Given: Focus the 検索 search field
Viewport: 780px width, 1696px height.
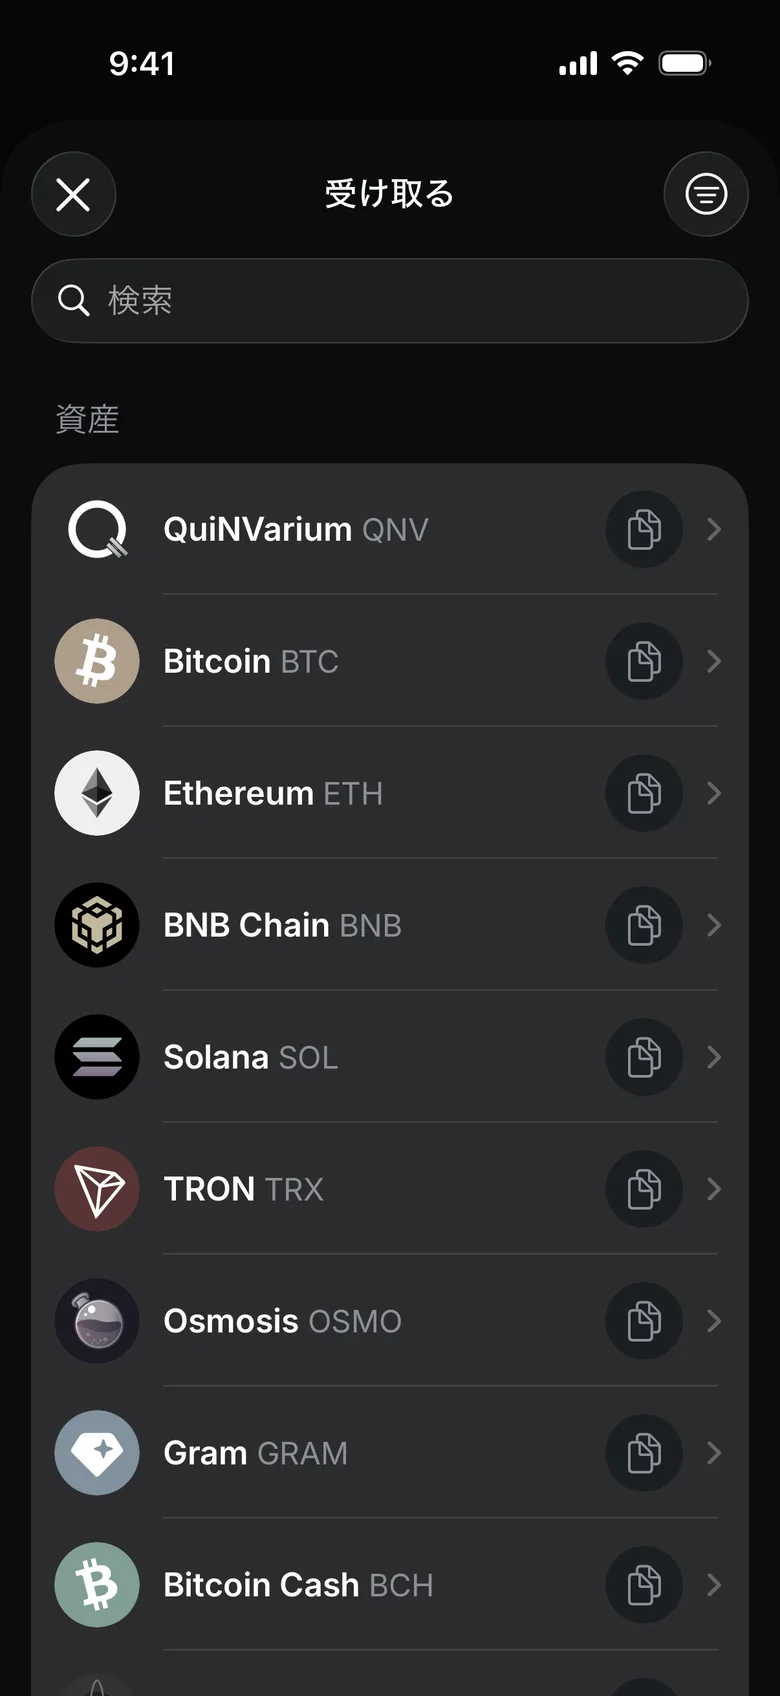Looking at the screenshot, I should coord(390,300).
